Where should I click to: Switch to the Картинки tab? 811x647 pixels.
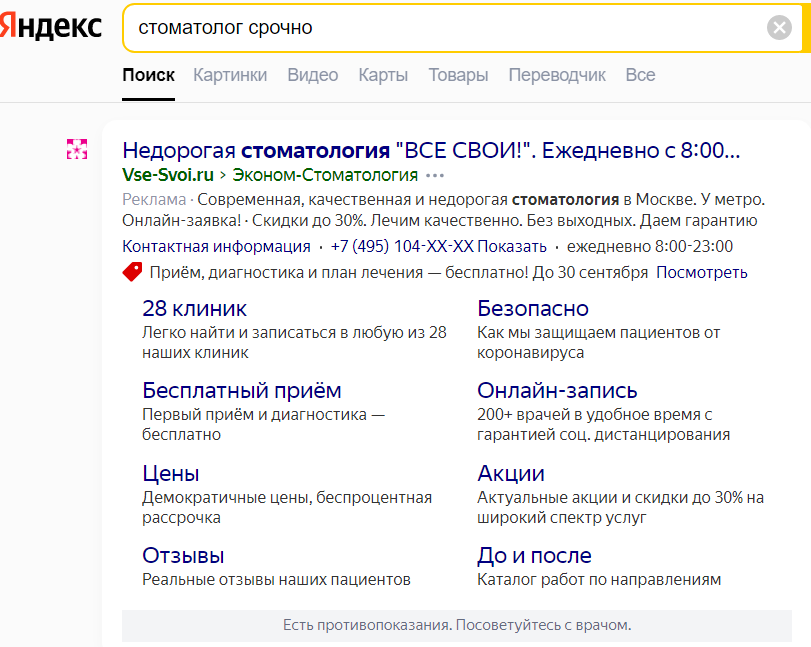pyautogui.click(x=230, y=75)
